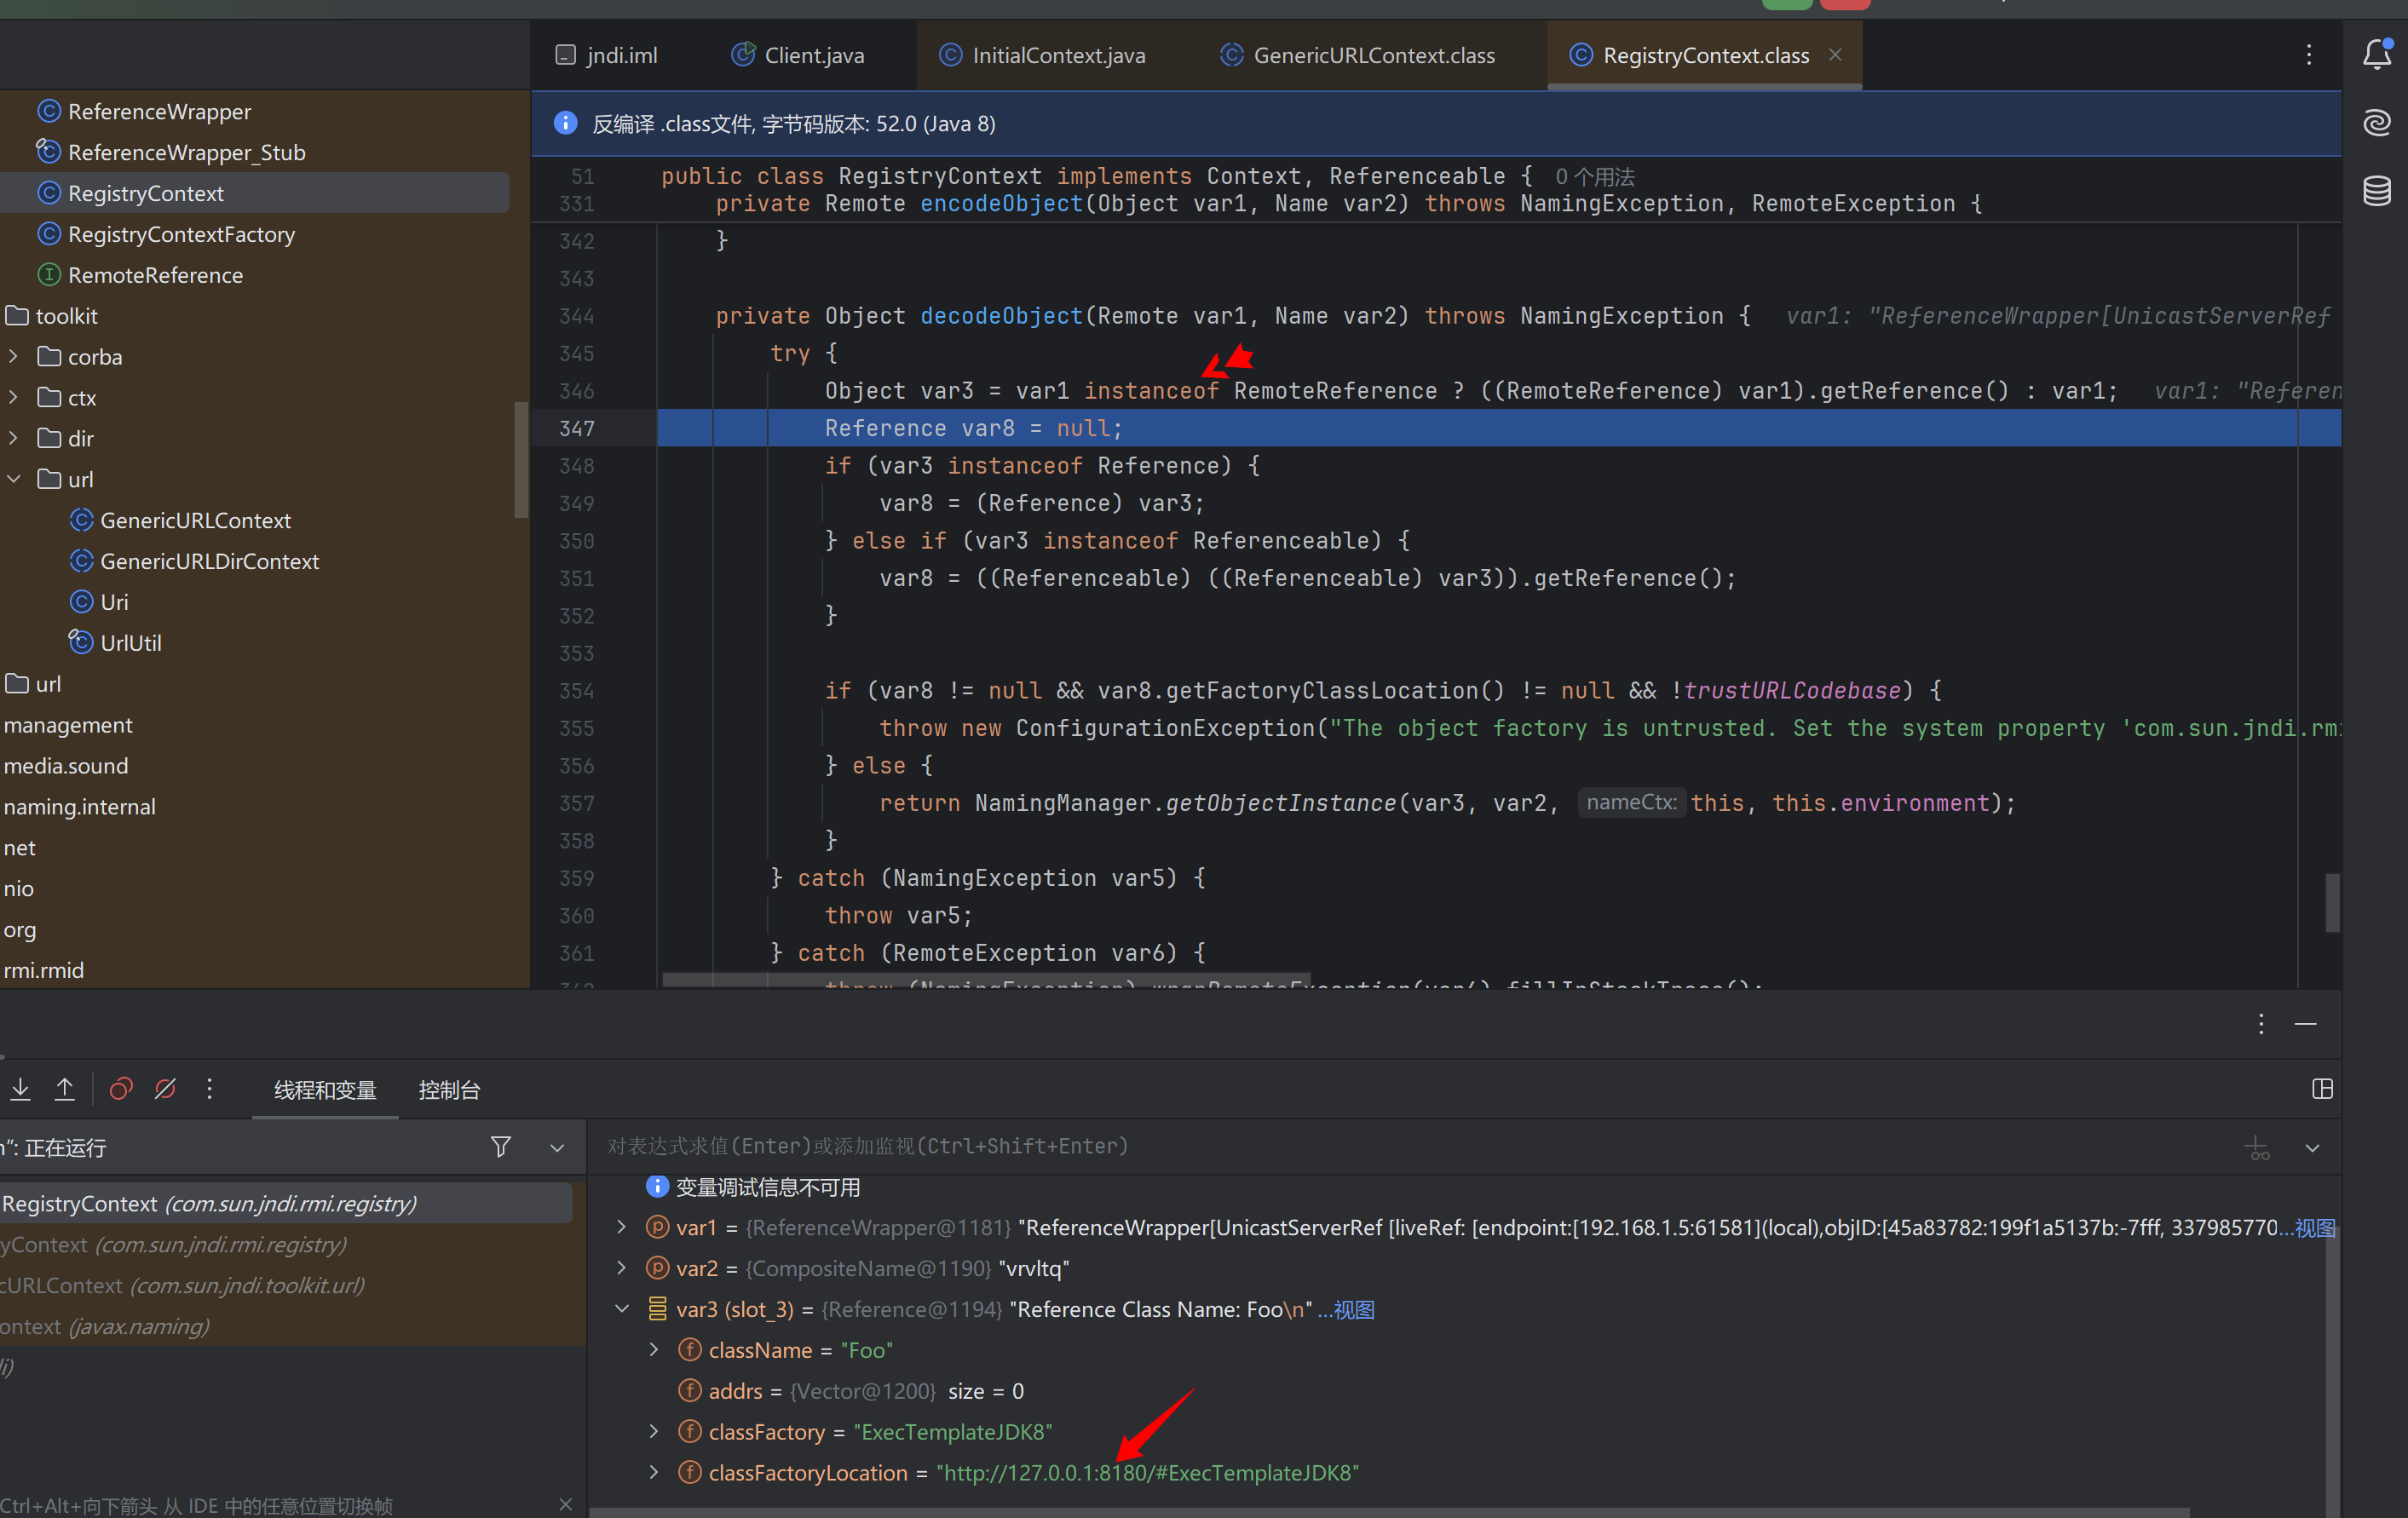Expand the corba folder
The width and height of the screenshot is (2408, 1518).
point(14,357)
